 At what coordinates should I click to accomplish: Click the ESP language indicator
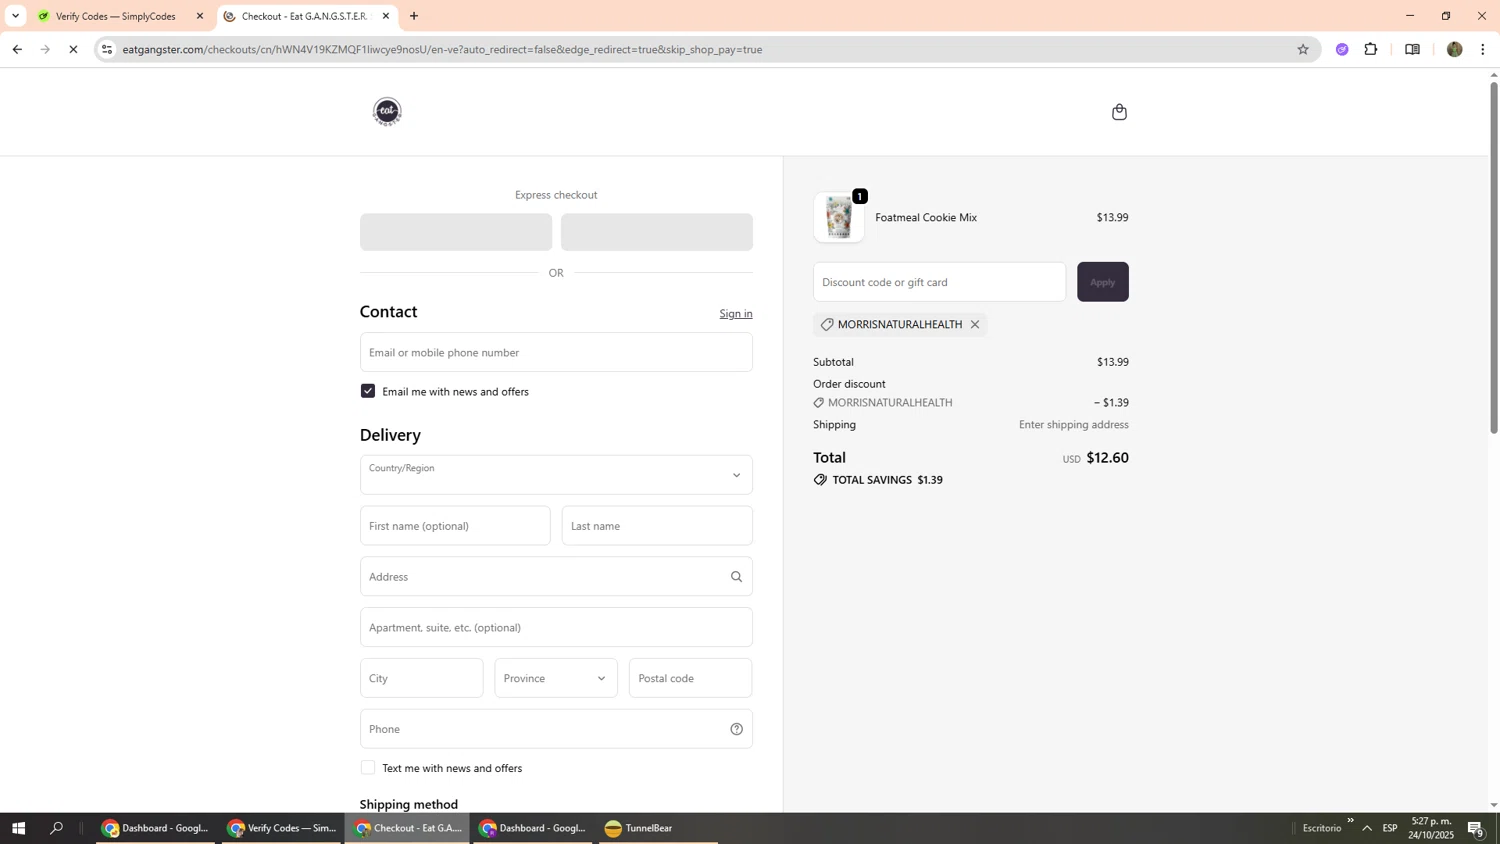click(1390, 828)
